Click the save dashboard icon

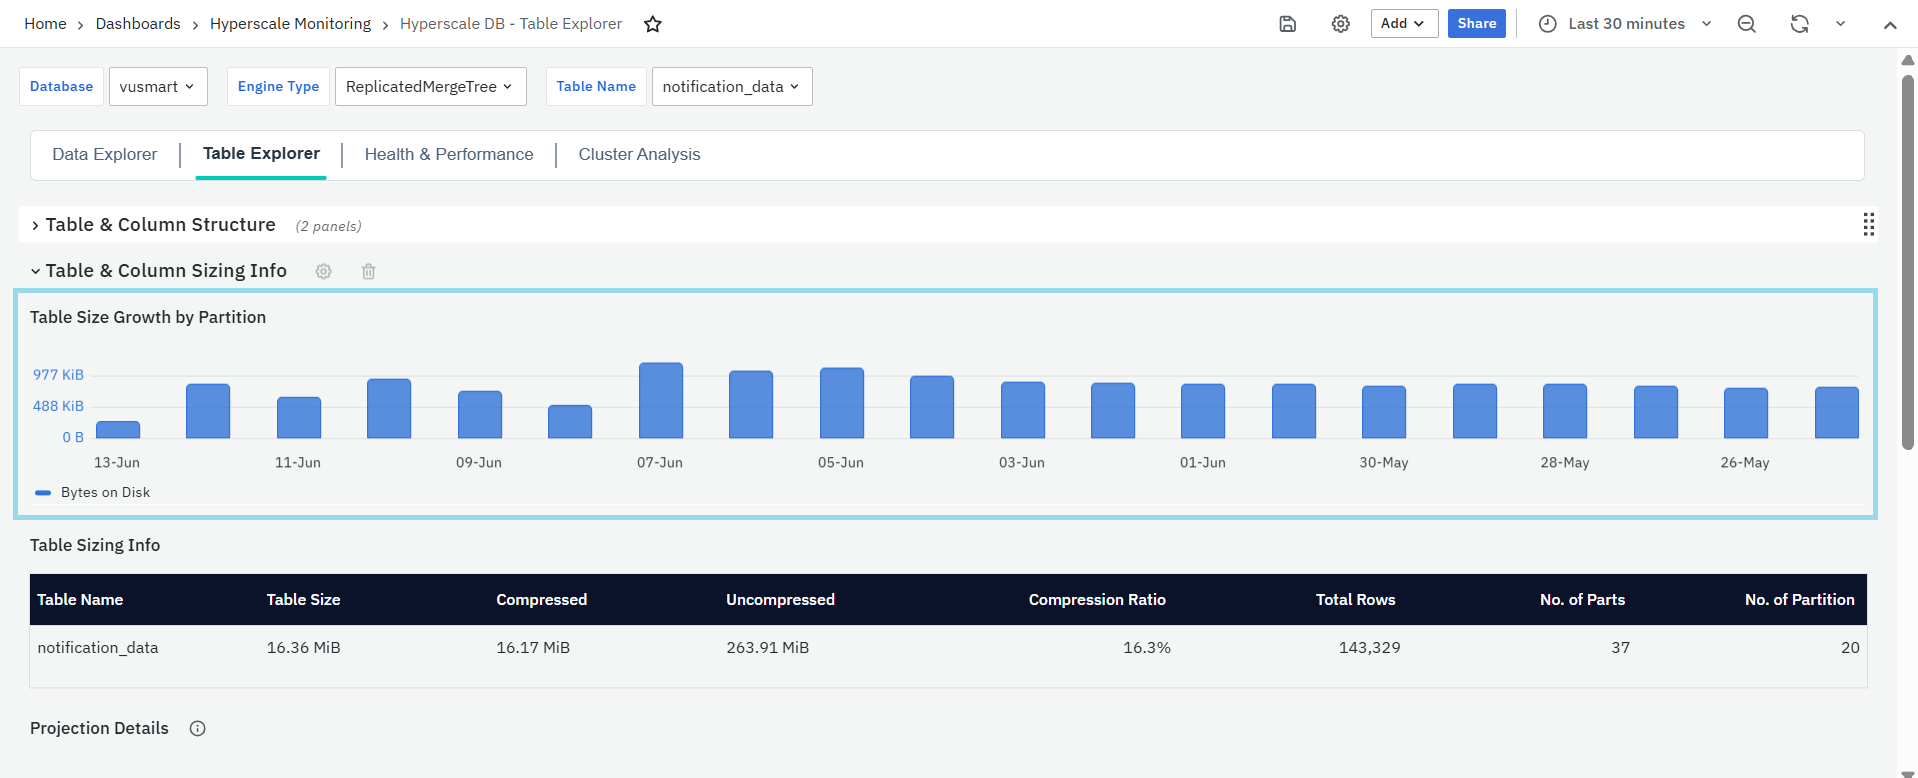coord(1288,24)
